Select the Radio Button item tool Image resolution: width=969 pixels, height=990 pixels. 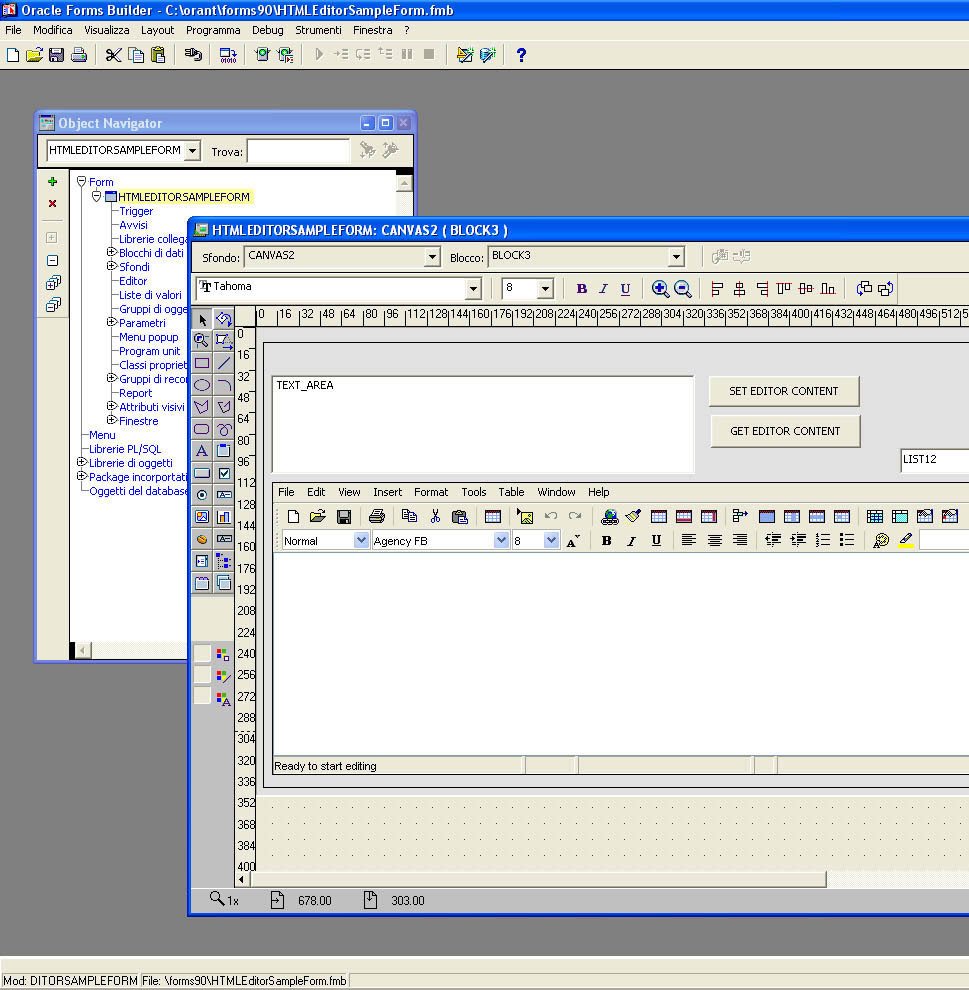click(201, 495)
